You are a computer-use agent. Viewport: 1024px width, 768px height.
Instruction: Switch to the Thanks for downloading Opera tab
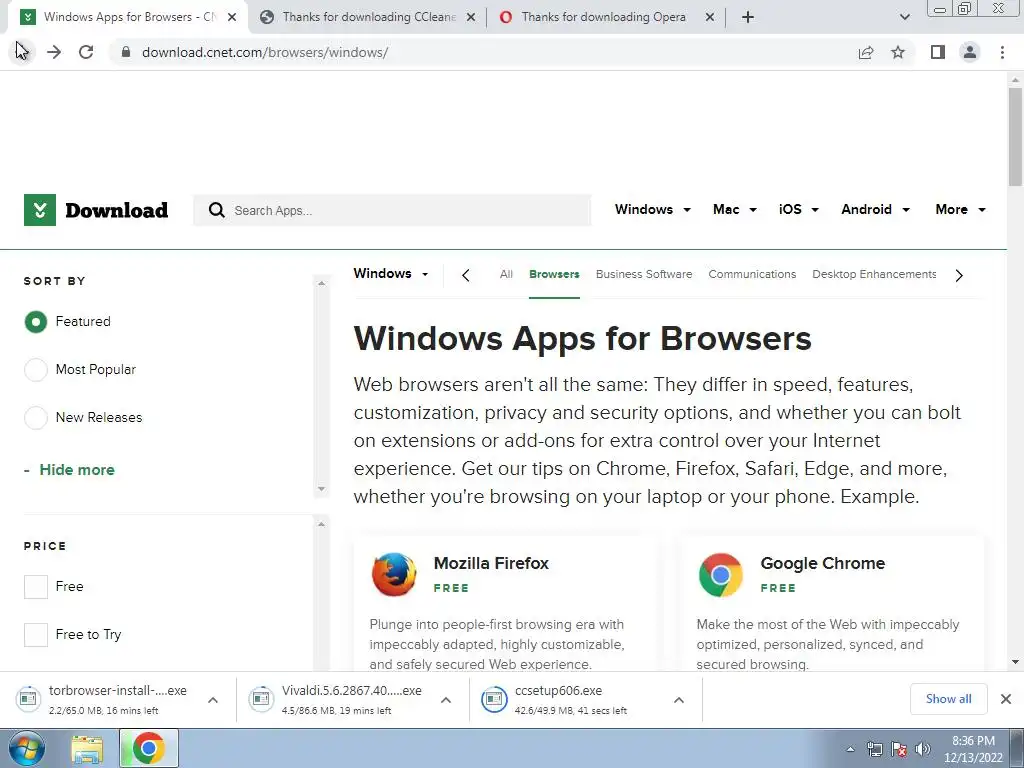pyautogui.click(x=606, y=17)
